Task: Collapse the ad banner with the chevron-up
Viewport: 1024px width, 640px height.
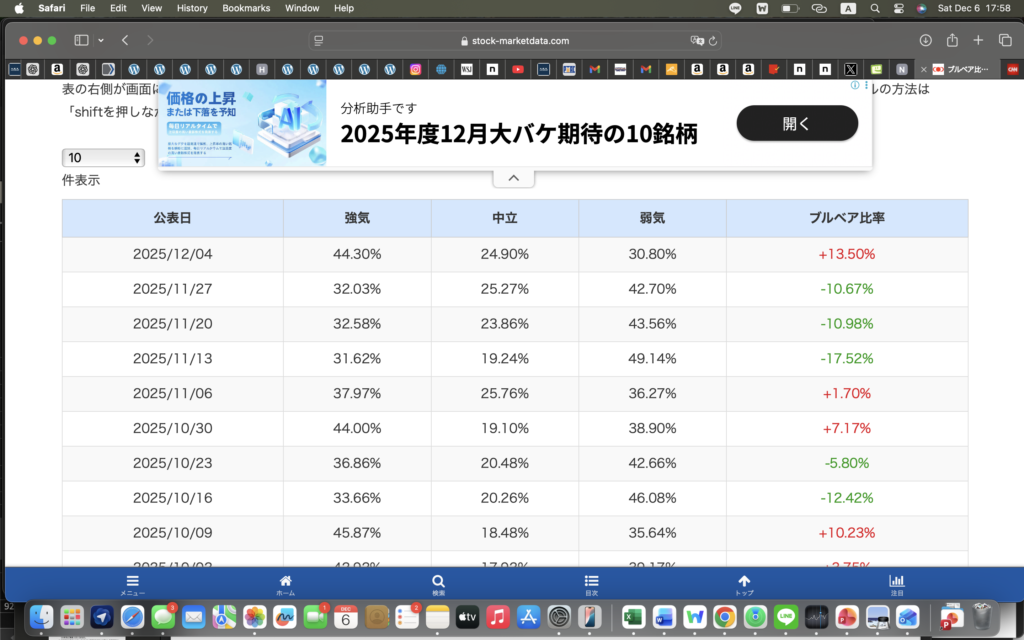Action: [x=513, y=178]
